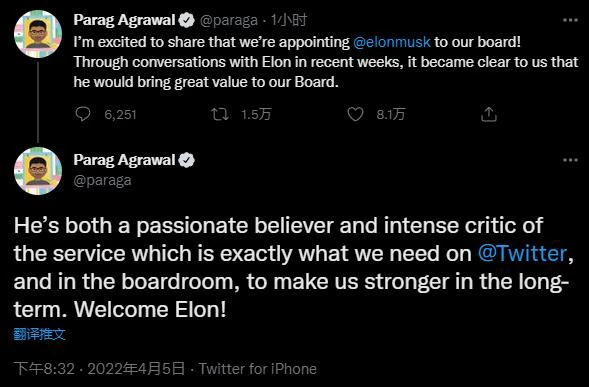
Task: Open the three-dot menu on first tweet
Action: (x=570, y=20)
